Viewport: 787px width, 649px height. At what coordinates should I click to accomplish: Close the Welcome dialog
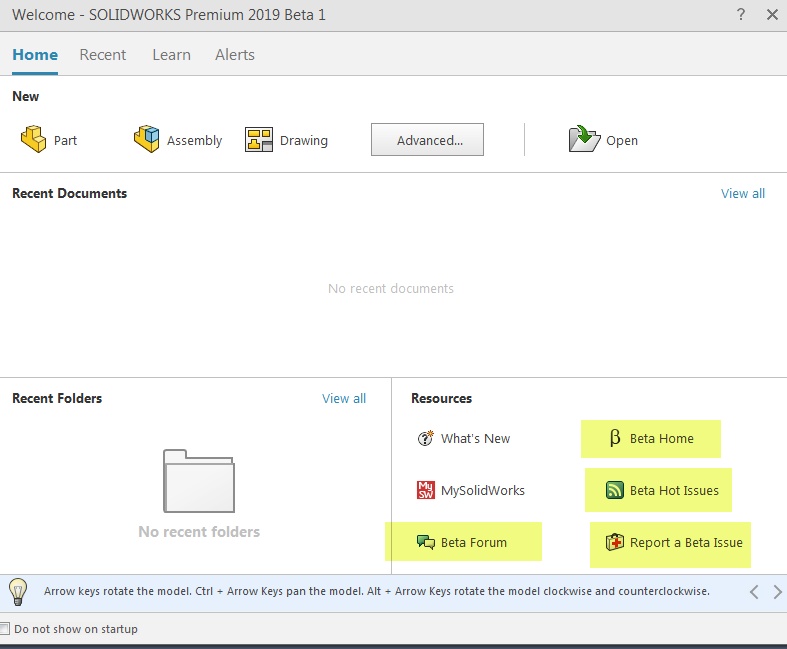pyautogui.click(x=772, y=15)
